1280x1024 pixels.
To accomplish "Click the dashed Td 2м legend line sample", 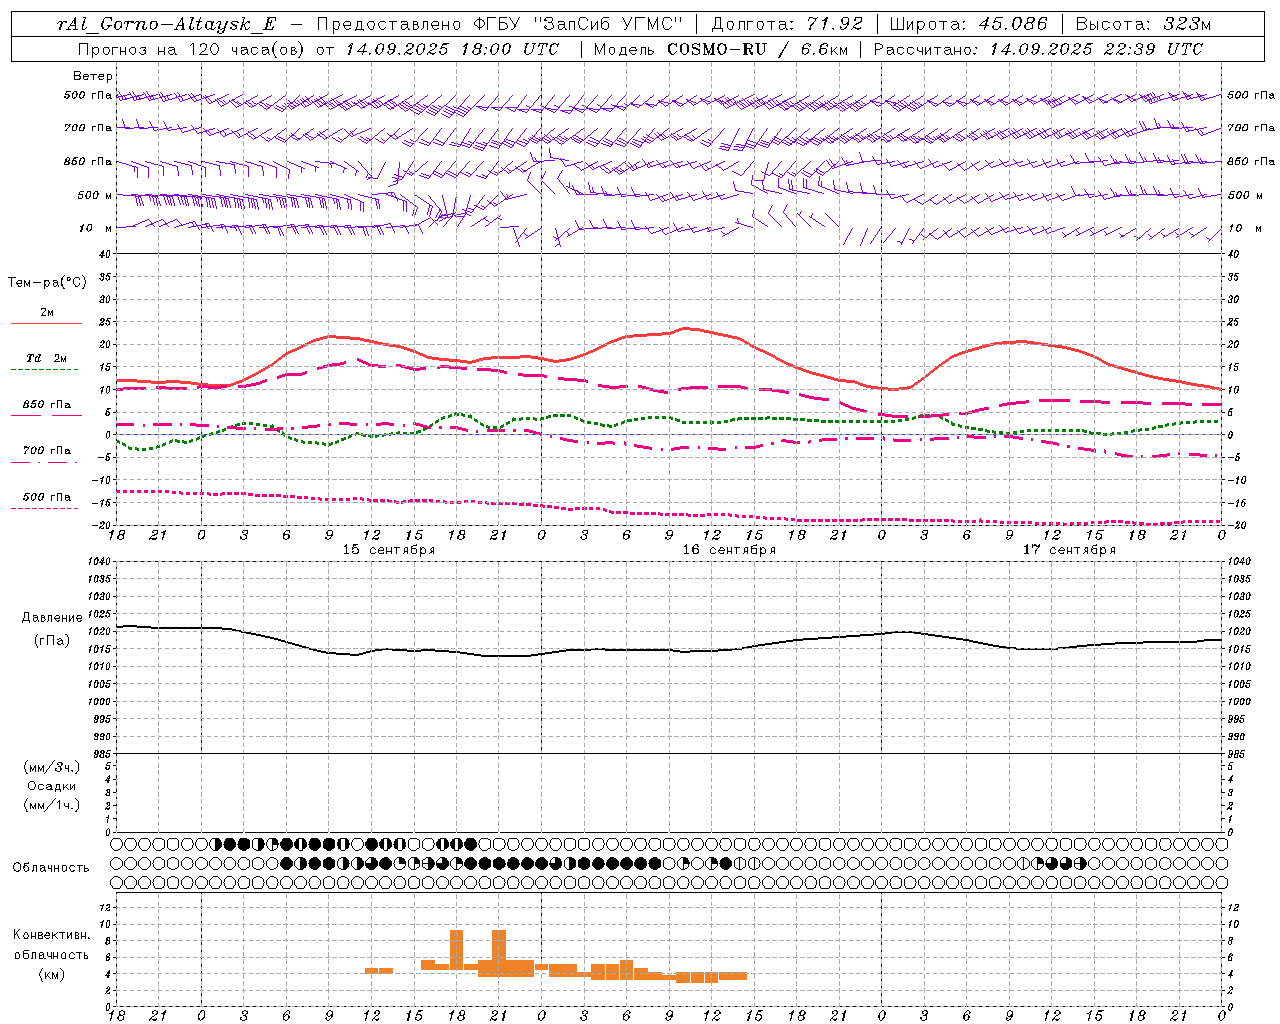I will (46, 370).
